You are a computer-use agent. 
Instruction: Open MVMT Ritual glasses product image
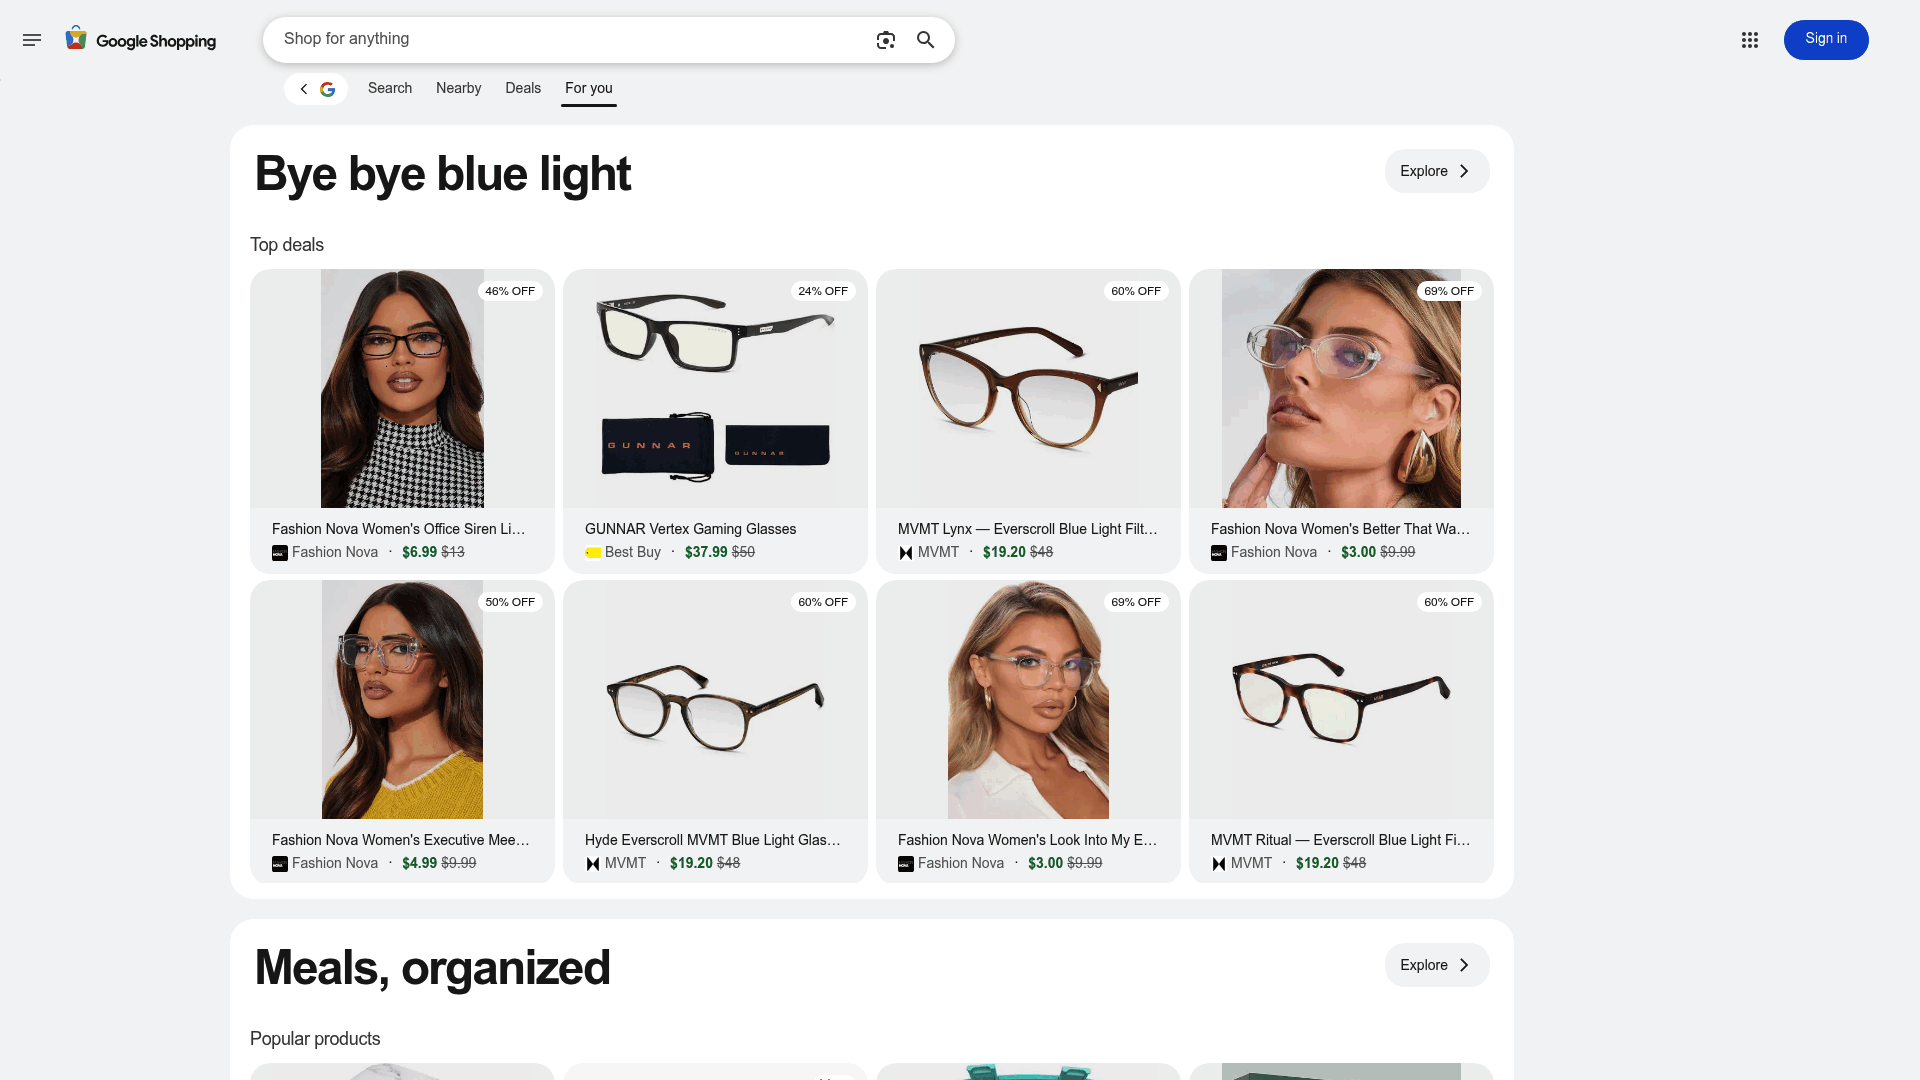point(1341,699)
